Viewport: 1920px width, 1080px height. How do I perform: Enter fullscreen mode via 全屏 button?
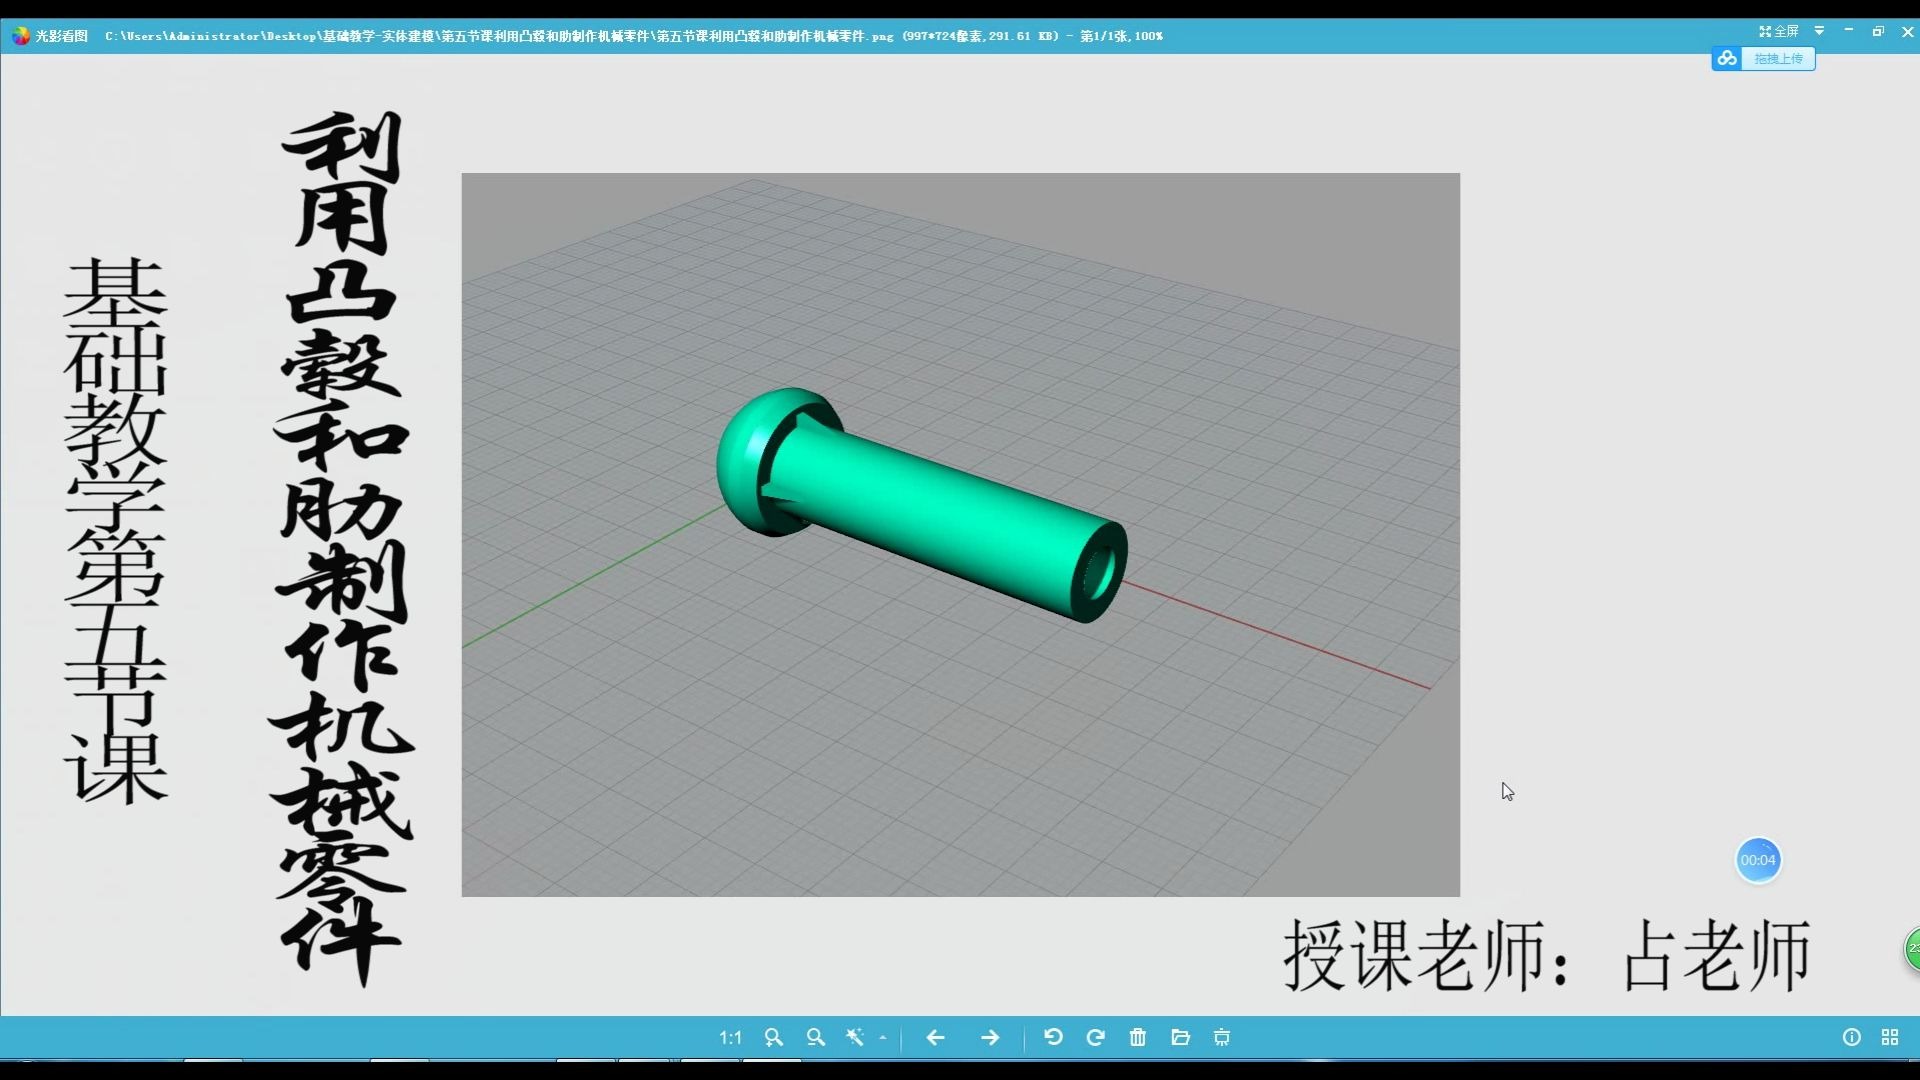[x=1779, y=32]
